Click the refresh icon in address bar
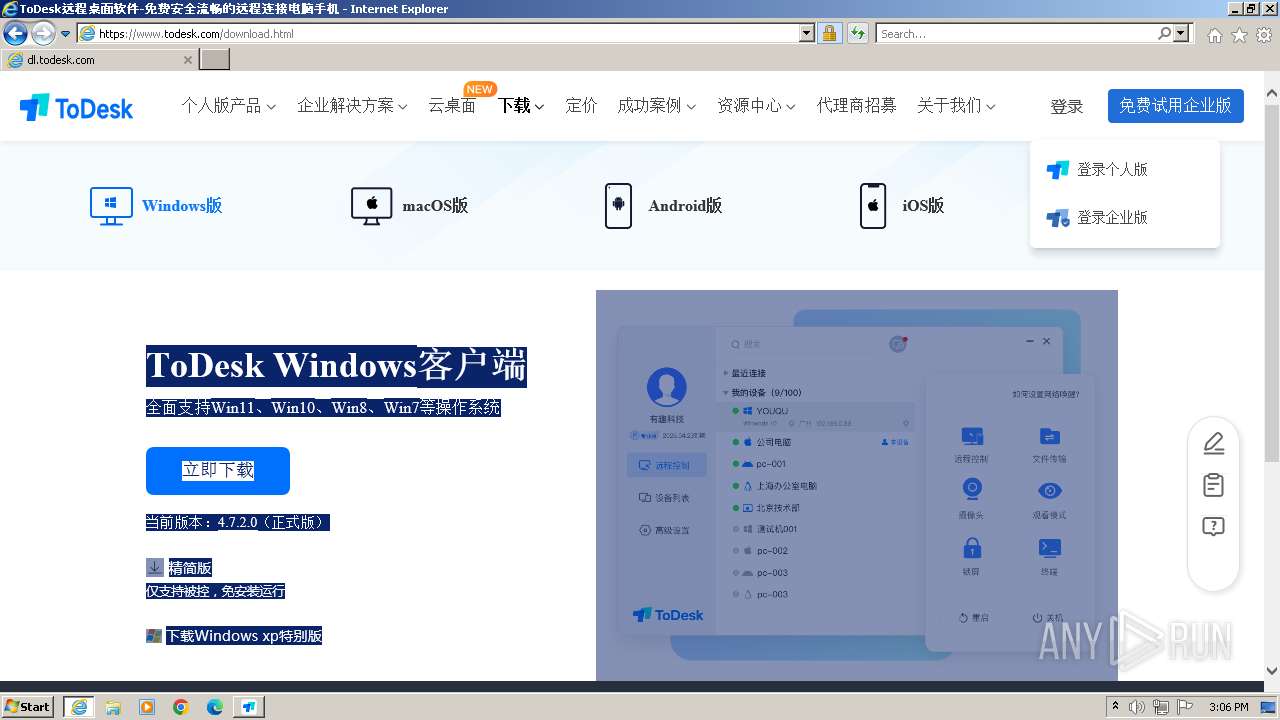This screenshot has height=720, width=1280. [x=857, y=33]
